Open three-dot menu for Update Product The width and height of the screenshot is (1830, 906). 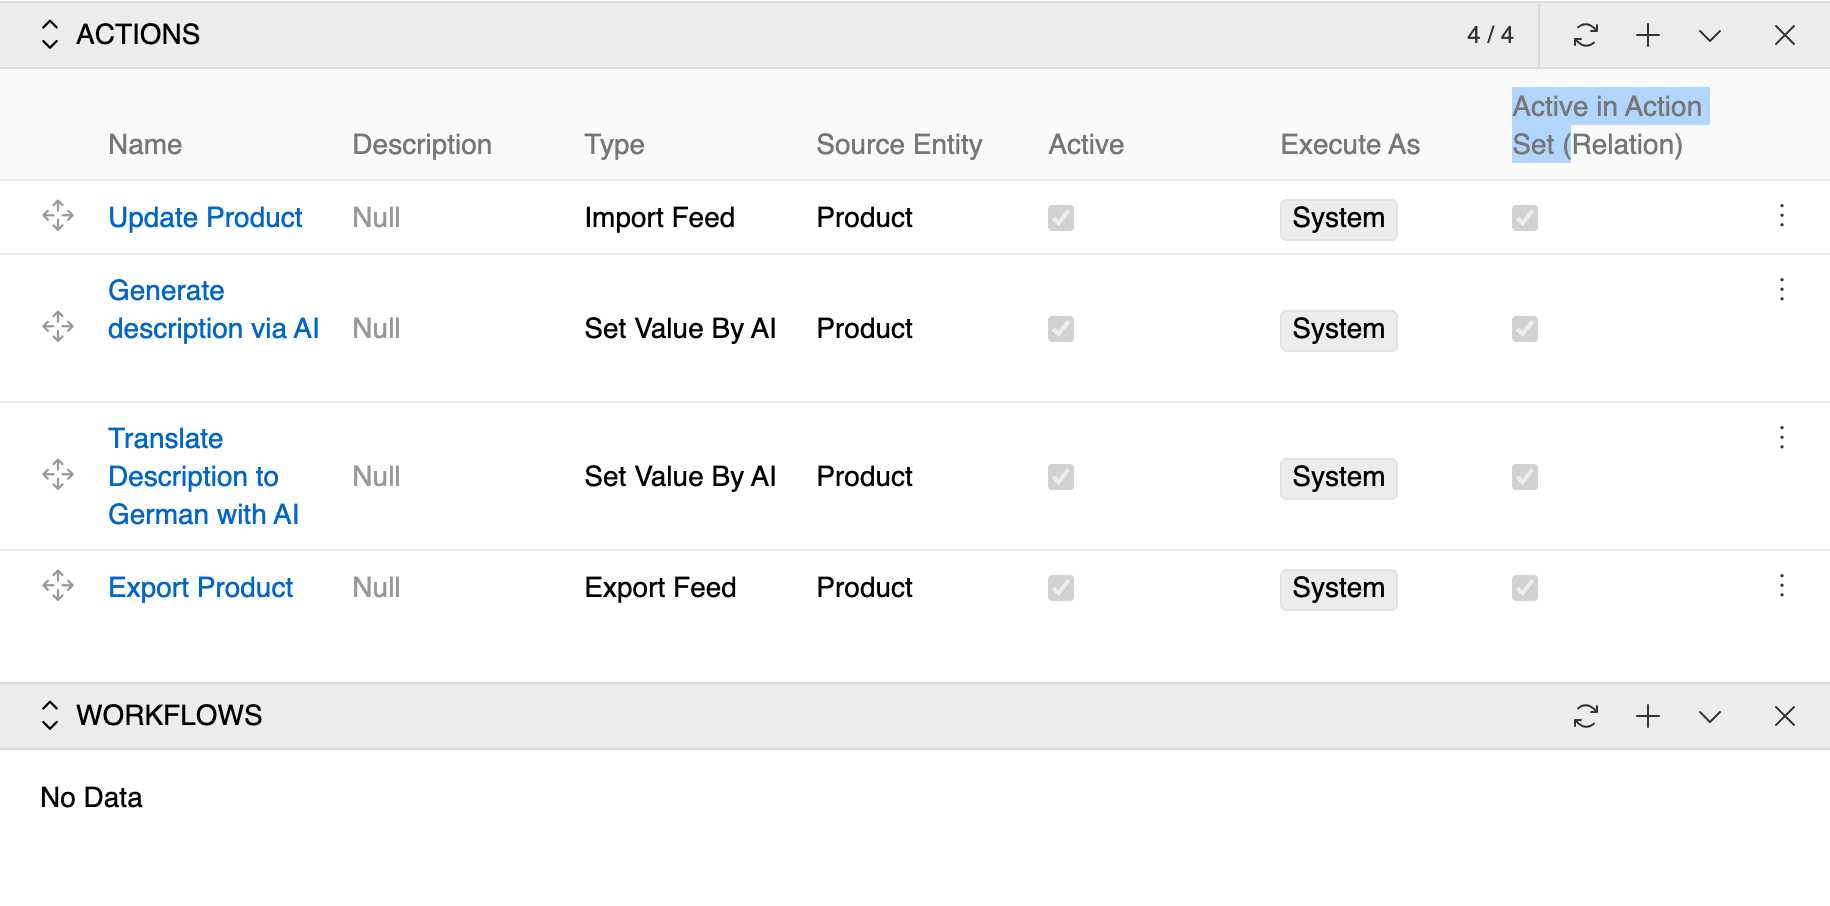(1781, 216)
